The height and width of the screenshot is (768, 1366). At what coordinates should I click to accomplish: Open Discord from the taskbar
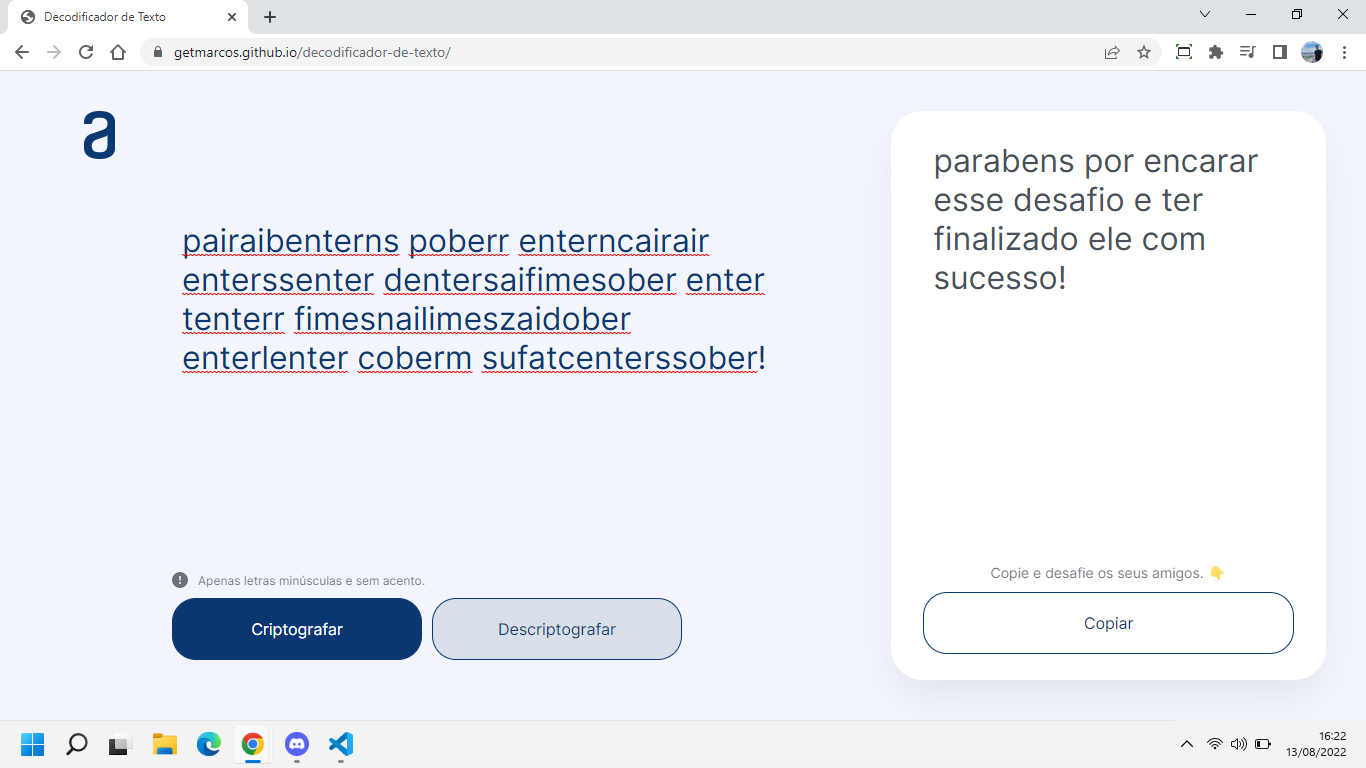pyautogui.click(x=296, y=744)
